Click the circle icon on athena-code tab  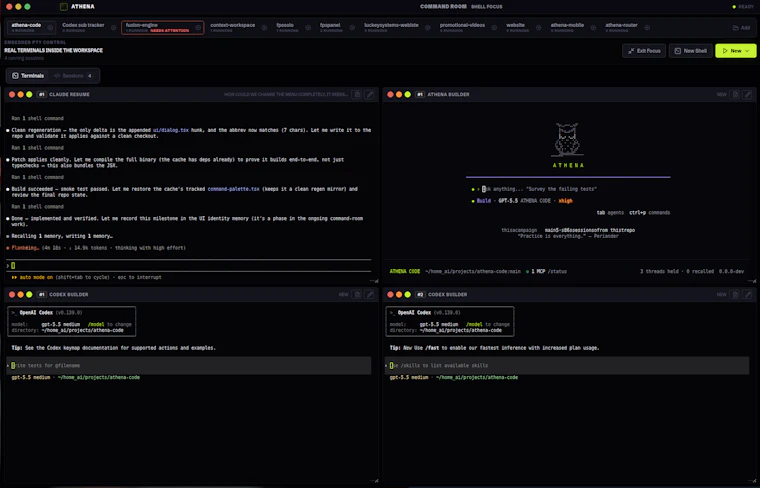50,28
